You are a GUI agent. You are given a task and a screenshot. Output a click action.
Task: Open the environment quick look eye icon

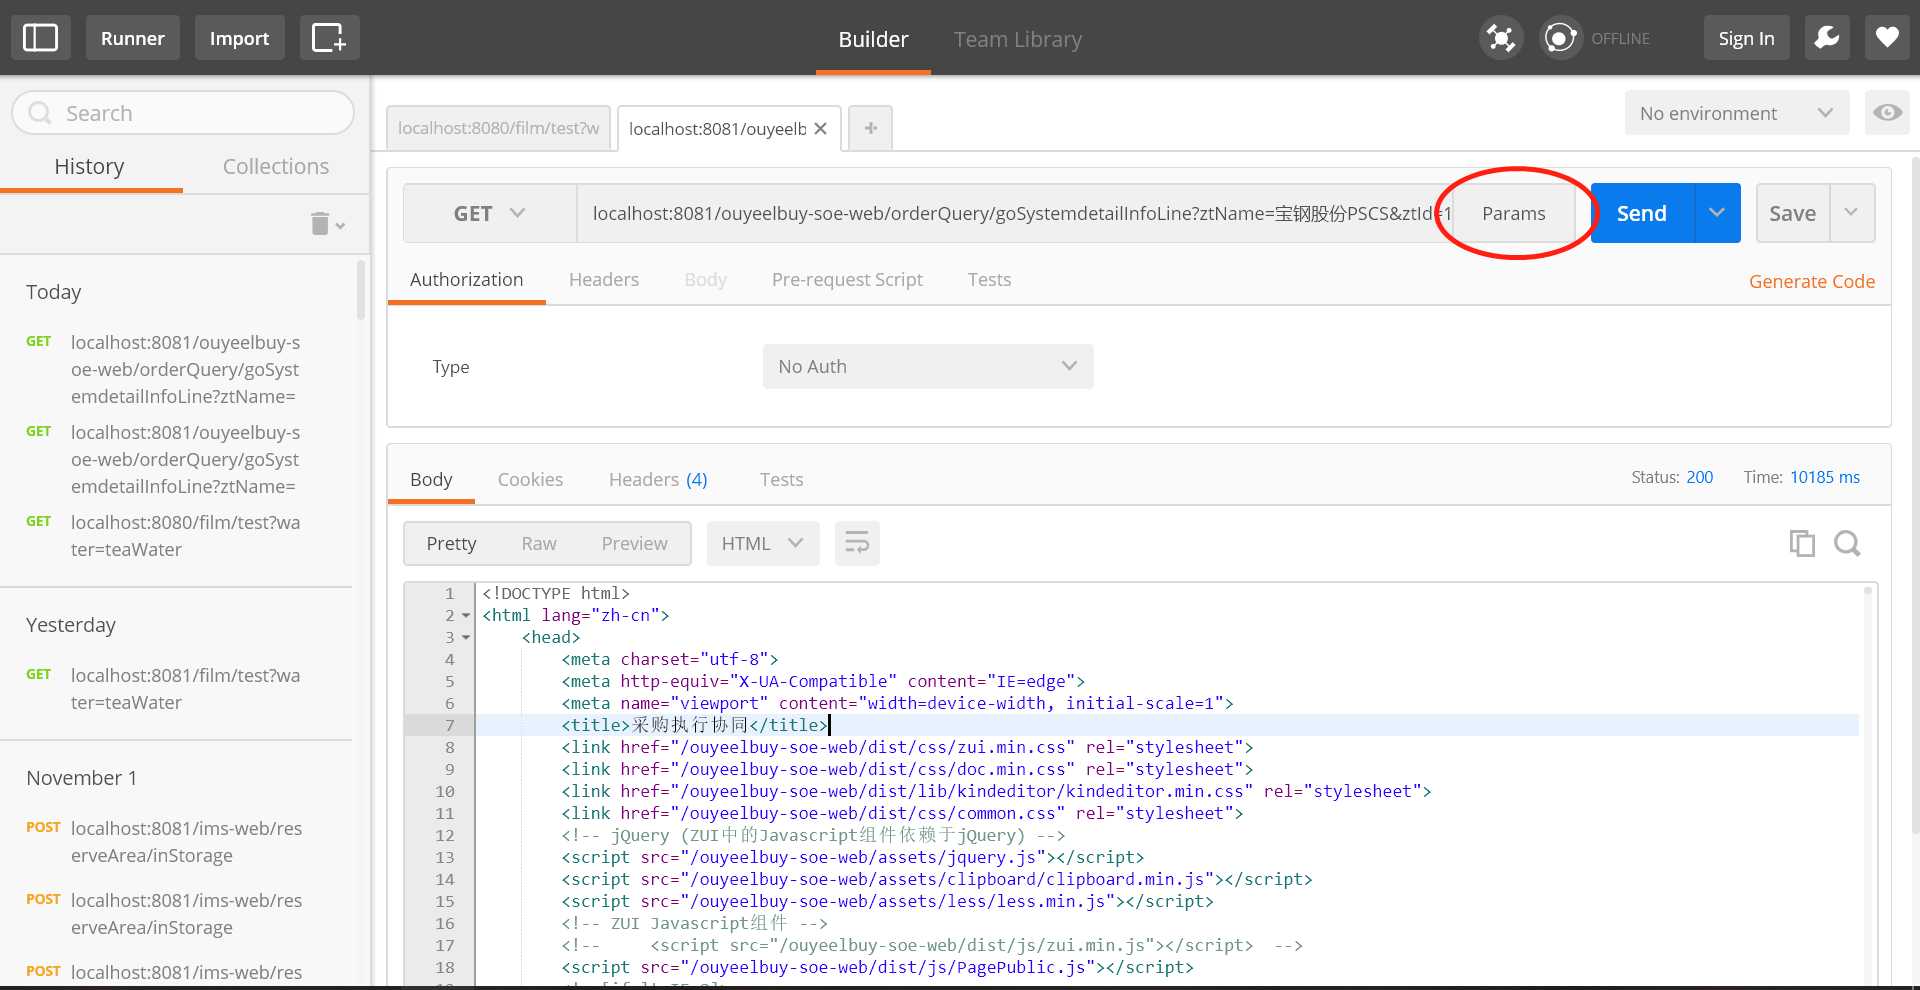click(x=1887, y=113)
